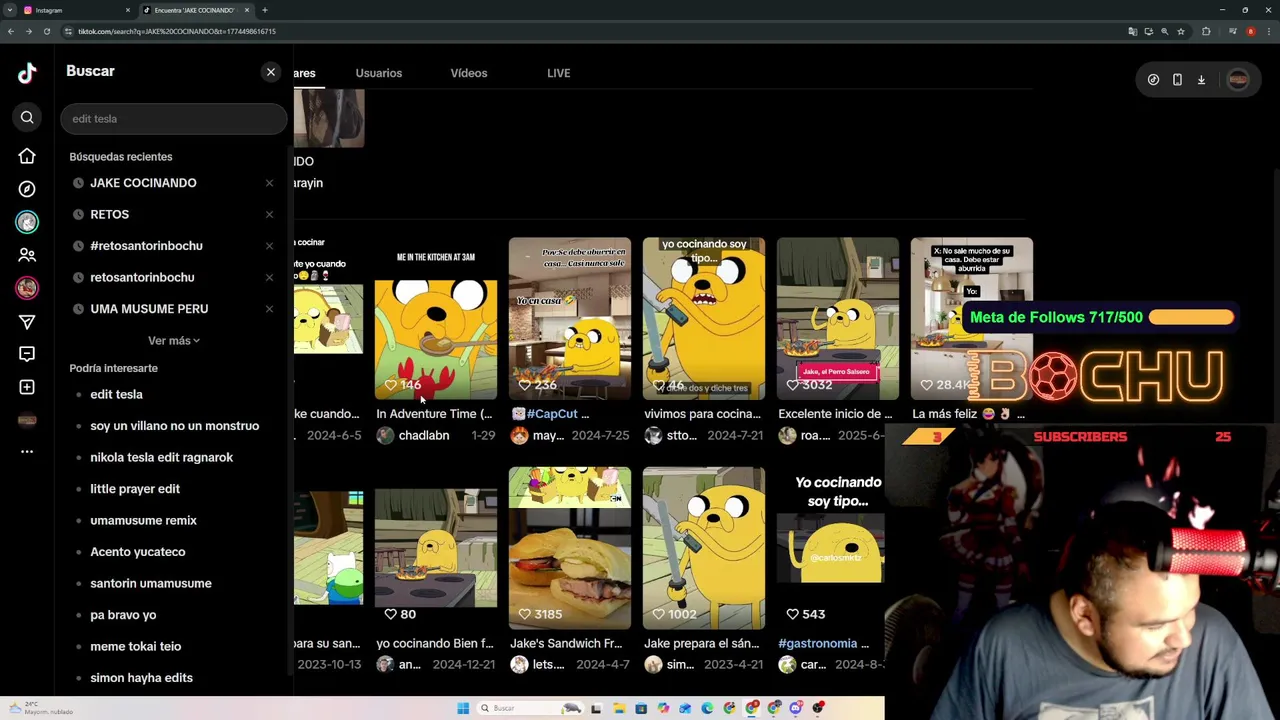Open the profile avatar top right
The height and width of the screenshot is (720, 1280).
tap(1238, 80)
